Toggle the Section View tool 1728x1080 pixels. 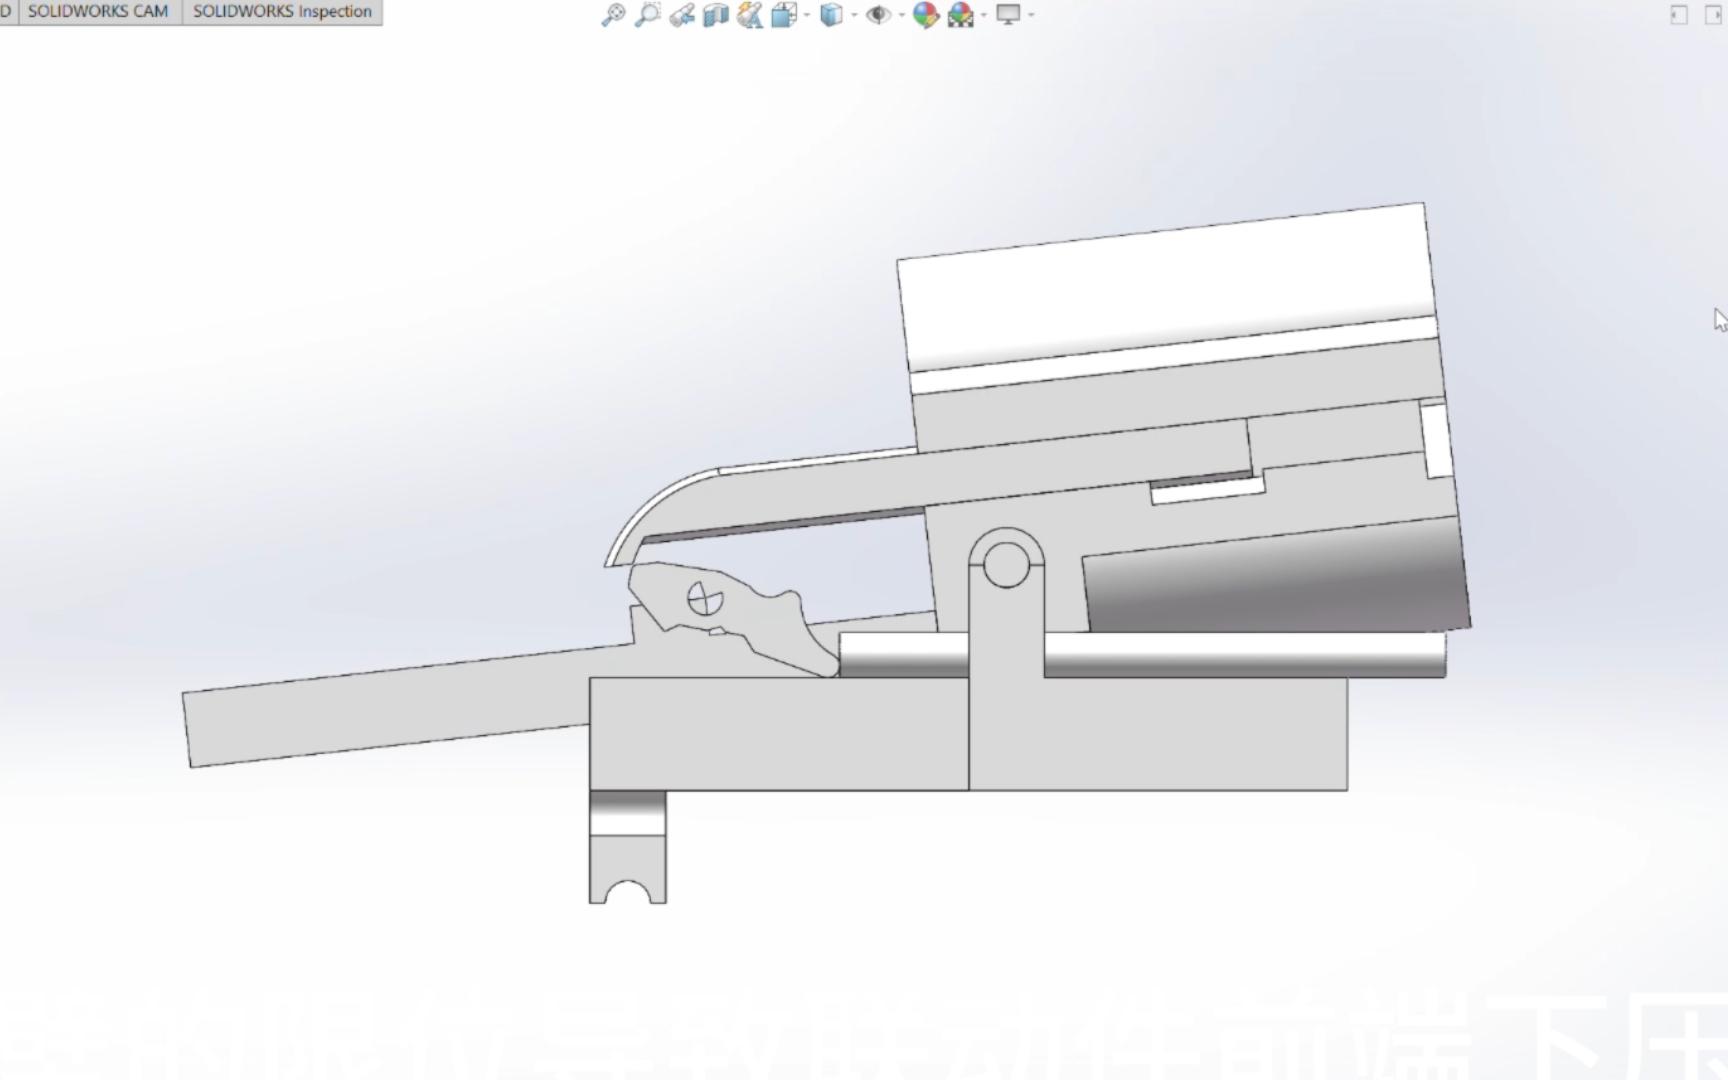[x=716, y=15]
